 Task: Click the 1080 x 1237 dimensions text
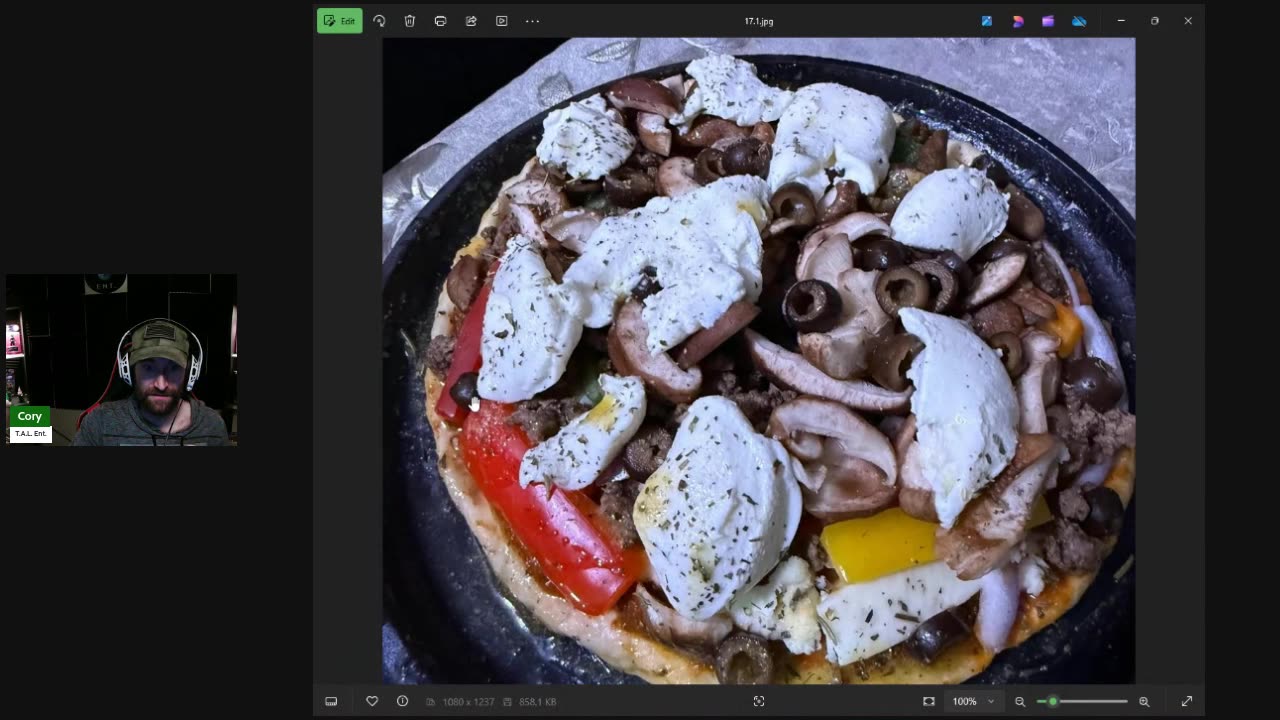(468, 702)
